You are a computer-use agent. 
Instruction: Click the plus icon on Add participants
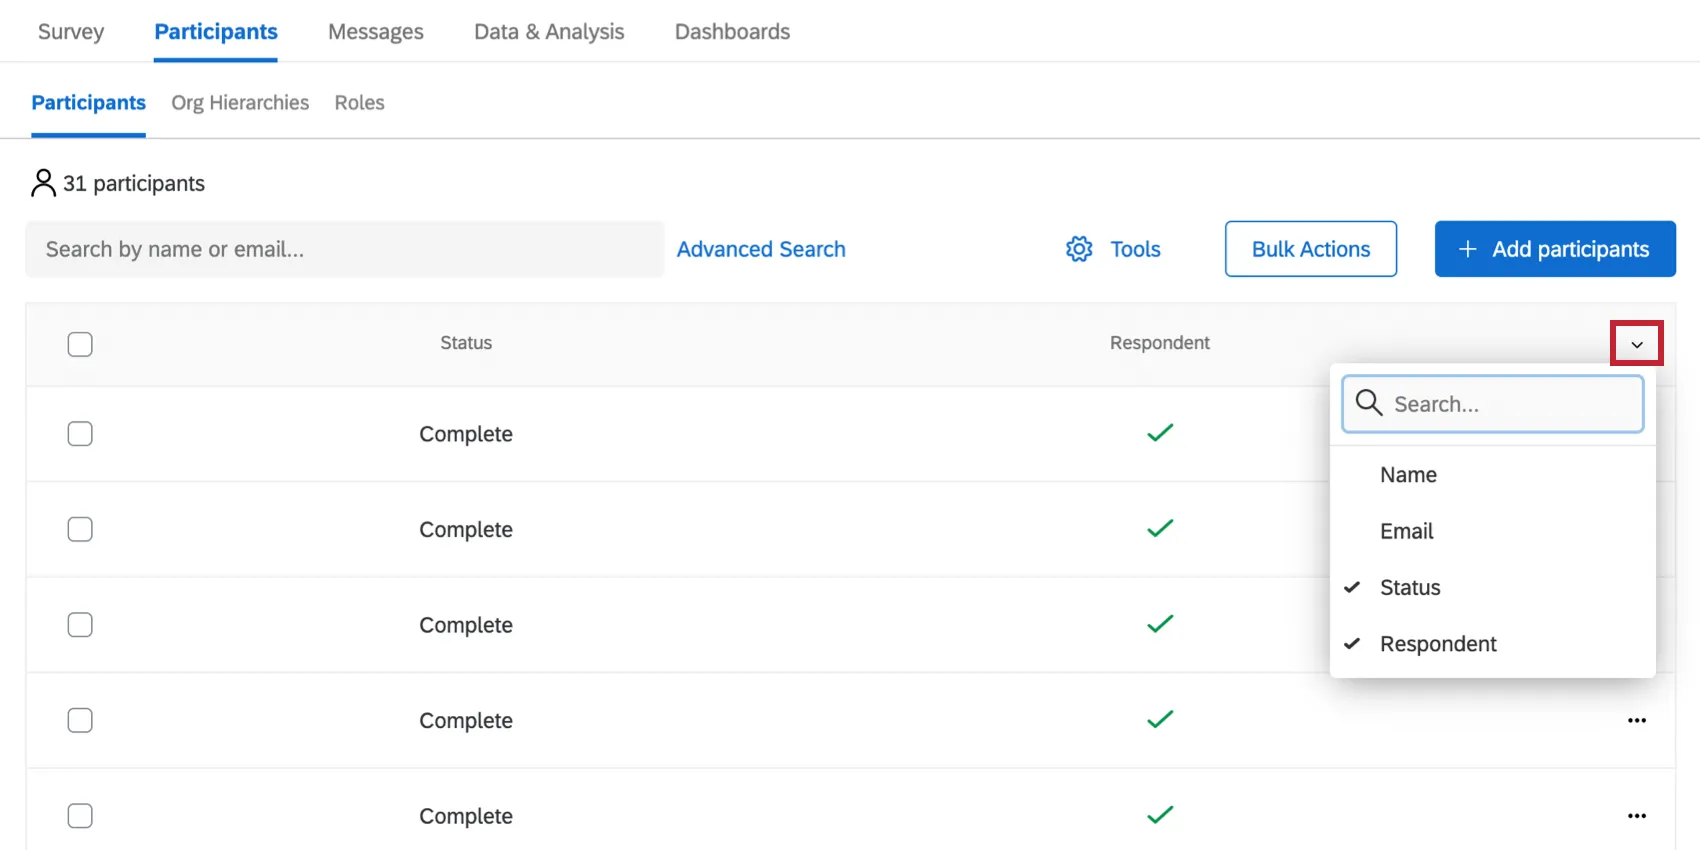(x=1467, y=249)
